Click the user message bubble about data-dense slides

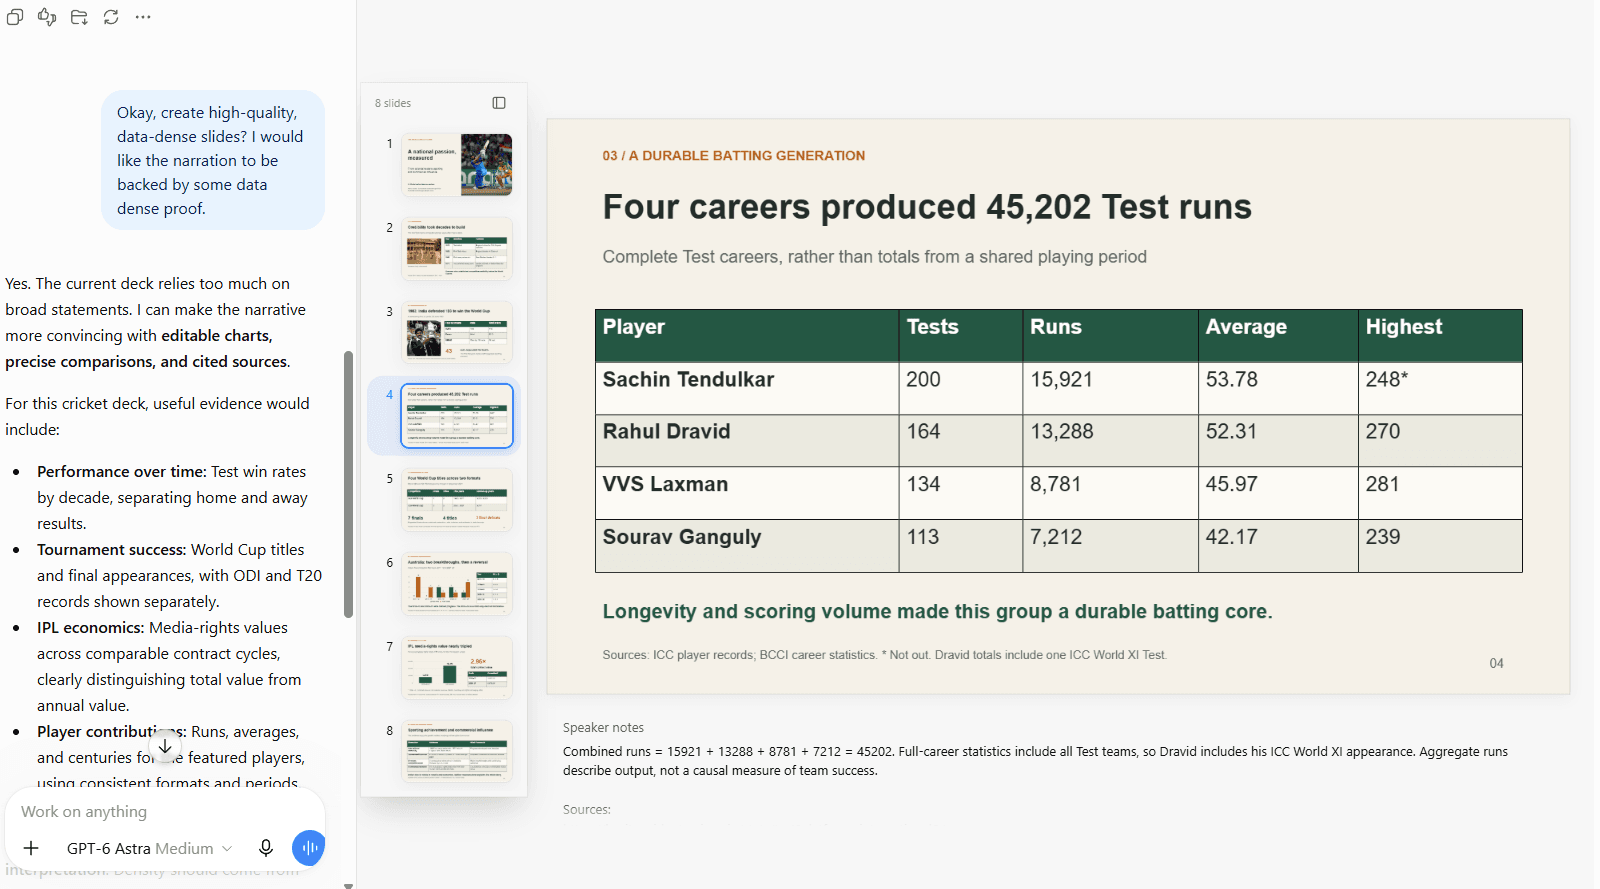(x=213, y=160)
